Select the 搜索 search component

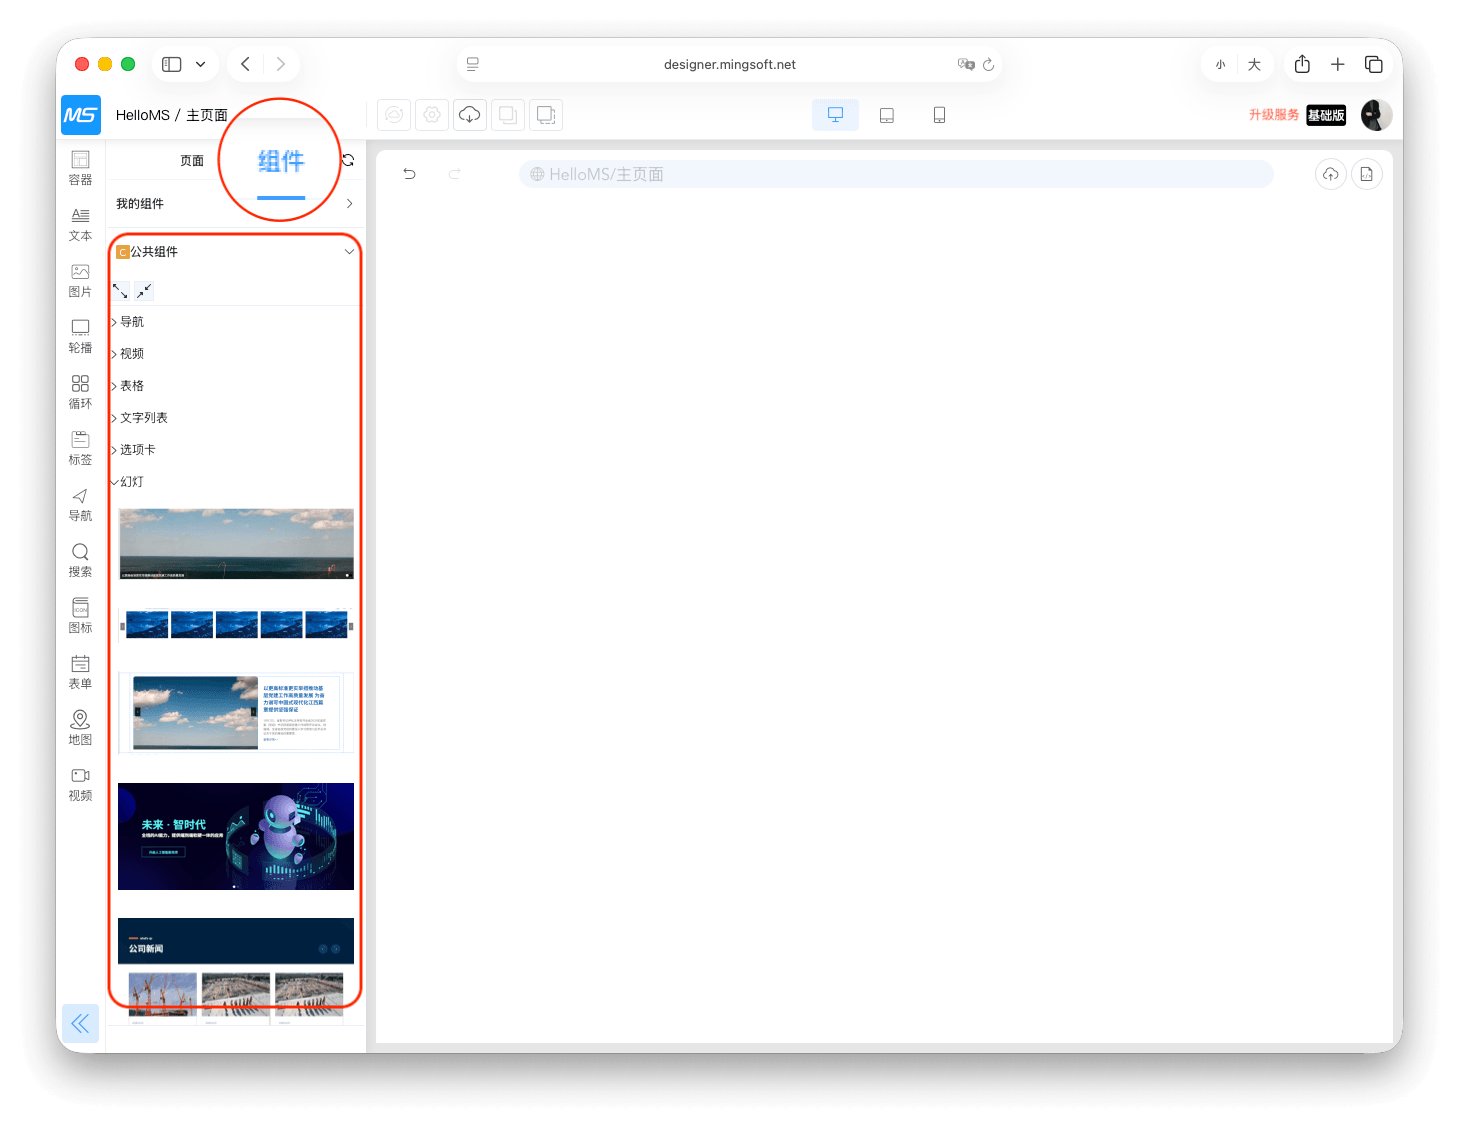80,560
